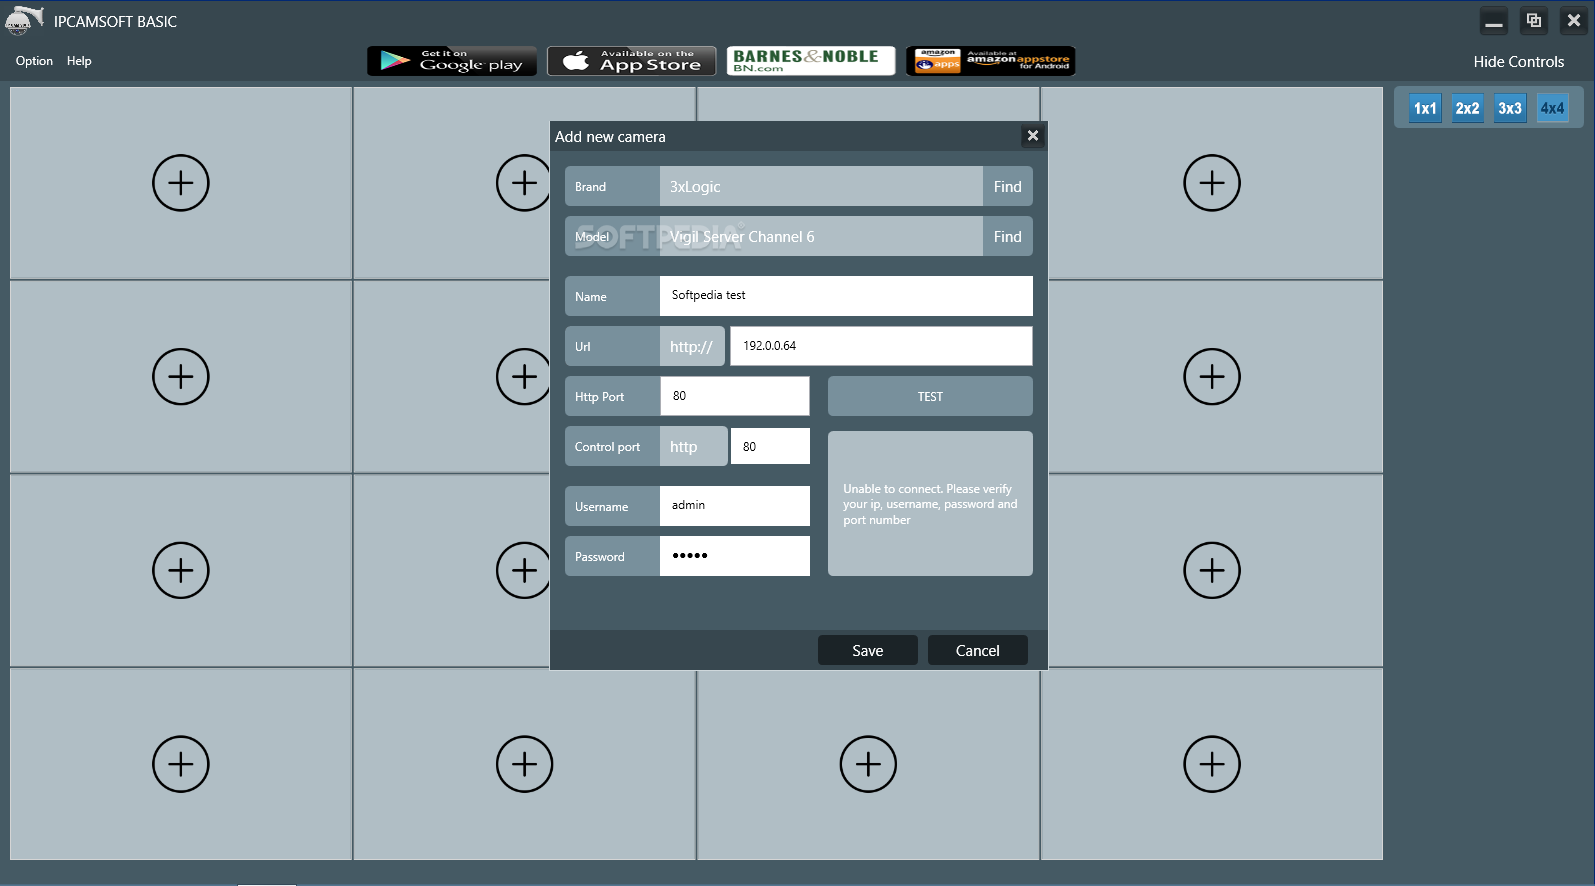Restore the IPCamSoft window size

1534,21
